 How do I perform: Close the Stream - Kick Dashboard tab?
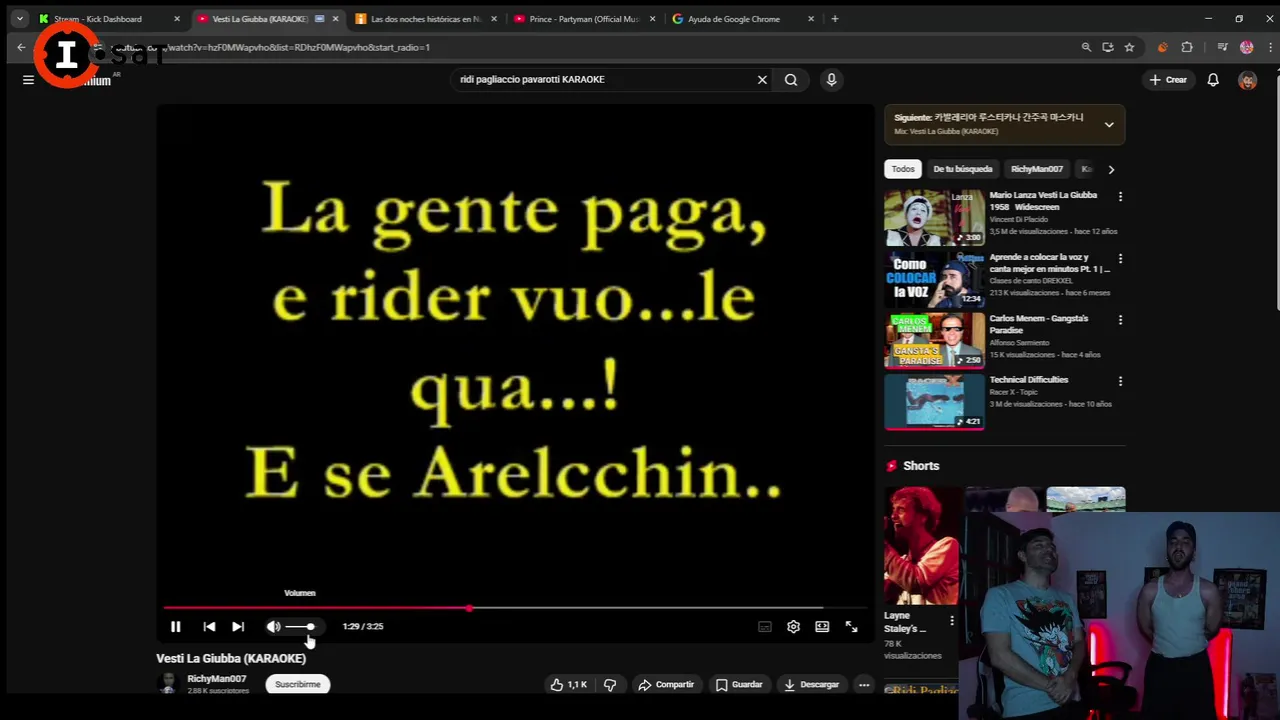click(177, 19)
